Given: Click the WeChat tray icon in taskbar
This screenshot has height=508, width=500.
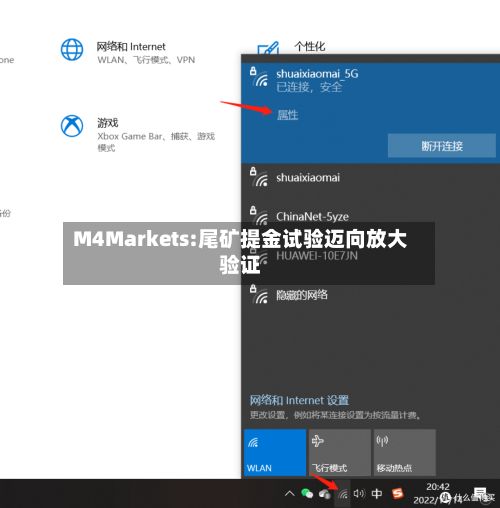Looking at the screenshot, I should tap(307, 493).
